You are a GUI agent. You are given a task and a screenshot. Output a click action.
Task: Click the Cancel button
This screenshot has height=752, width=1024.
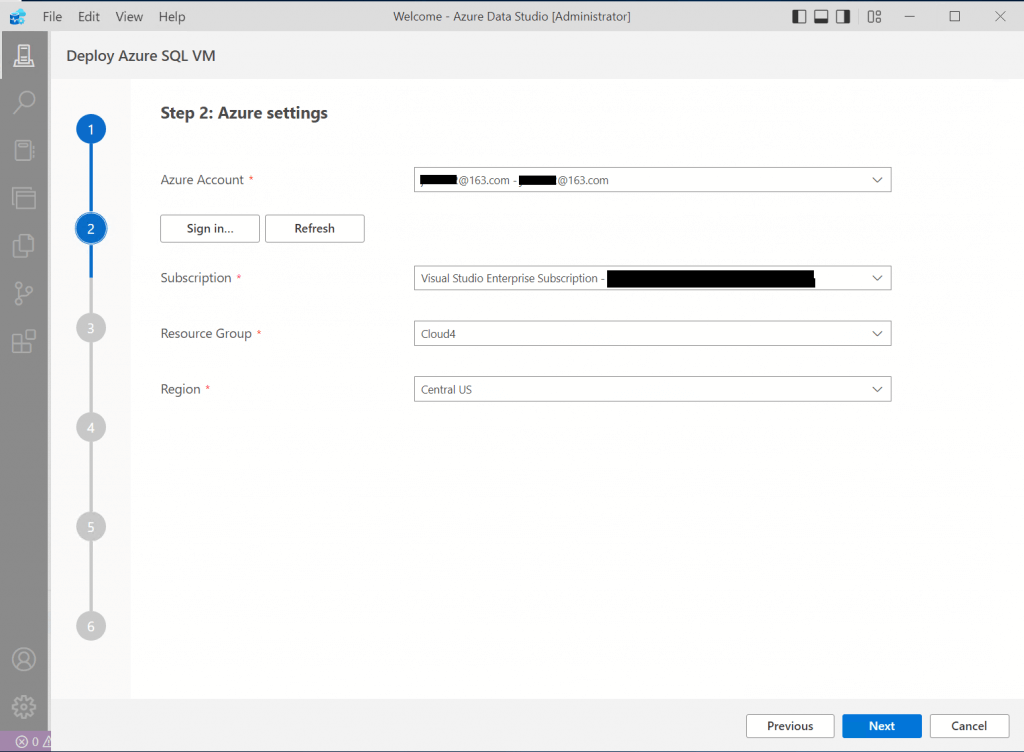(969, 726)
